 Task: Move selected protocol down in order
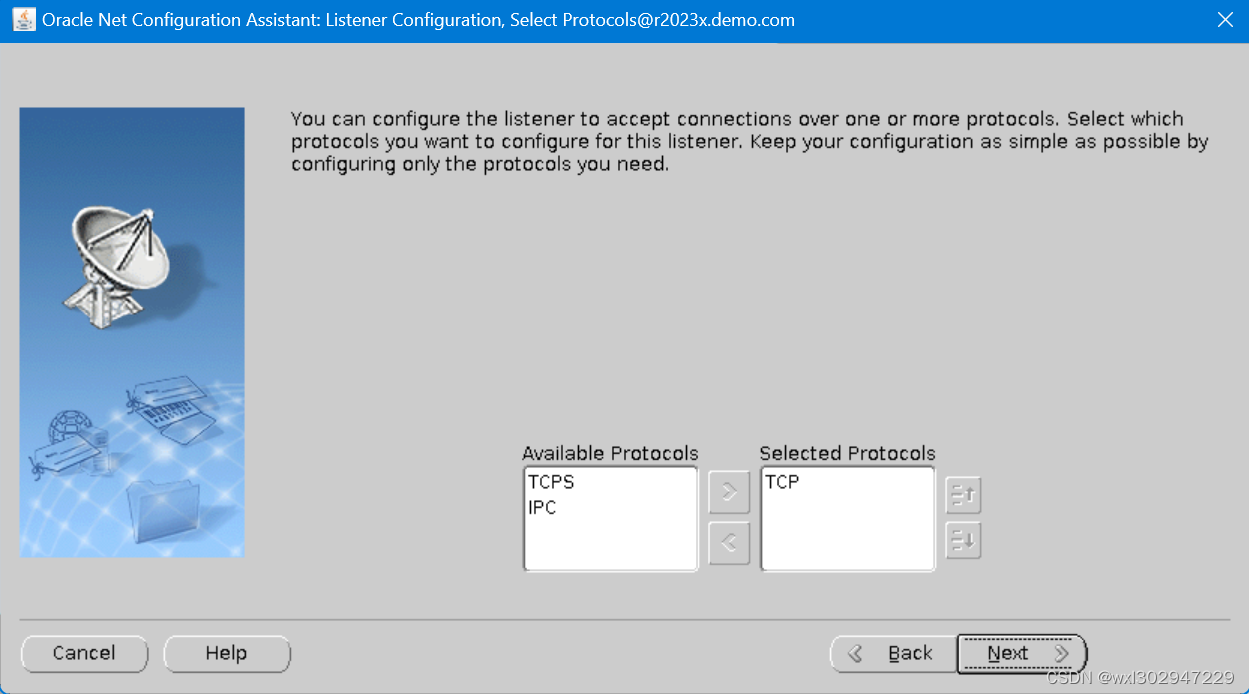tap(963, 541)
